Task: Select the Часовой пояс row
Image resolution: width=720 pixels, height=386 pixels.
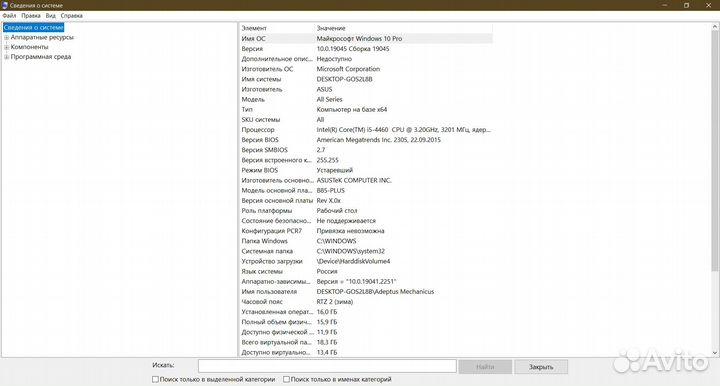Action: (x=366, y=302)
